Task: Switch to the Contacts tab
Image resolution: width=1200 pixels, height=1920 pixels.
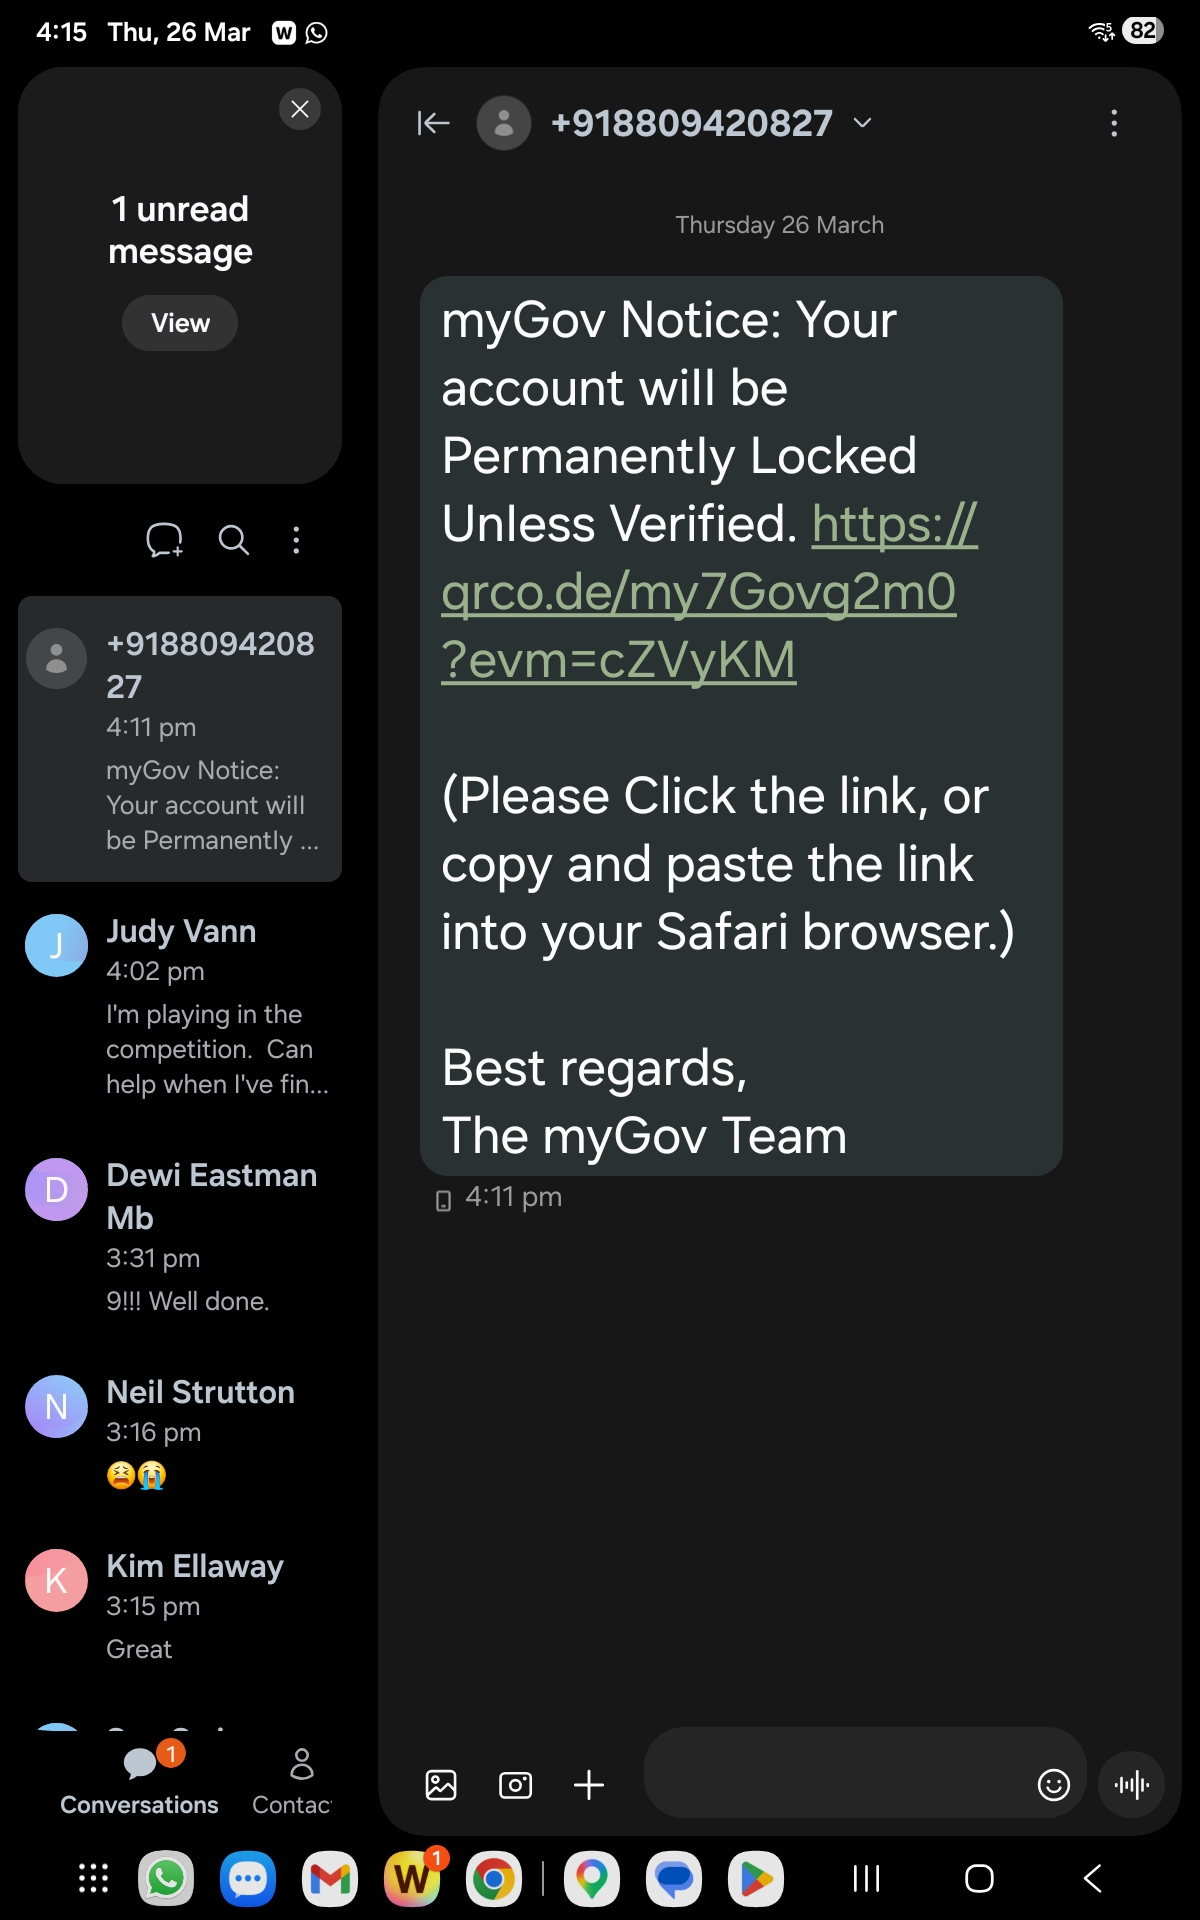Action: pos(292,1780)
